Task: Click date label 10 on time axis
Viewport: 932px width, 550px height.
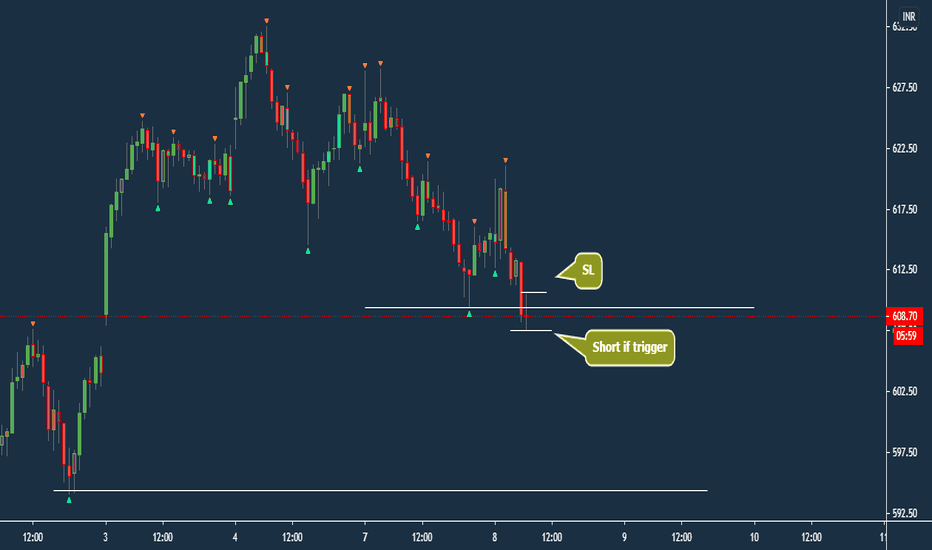Action: pyautogui.click(x=754, y=538)
